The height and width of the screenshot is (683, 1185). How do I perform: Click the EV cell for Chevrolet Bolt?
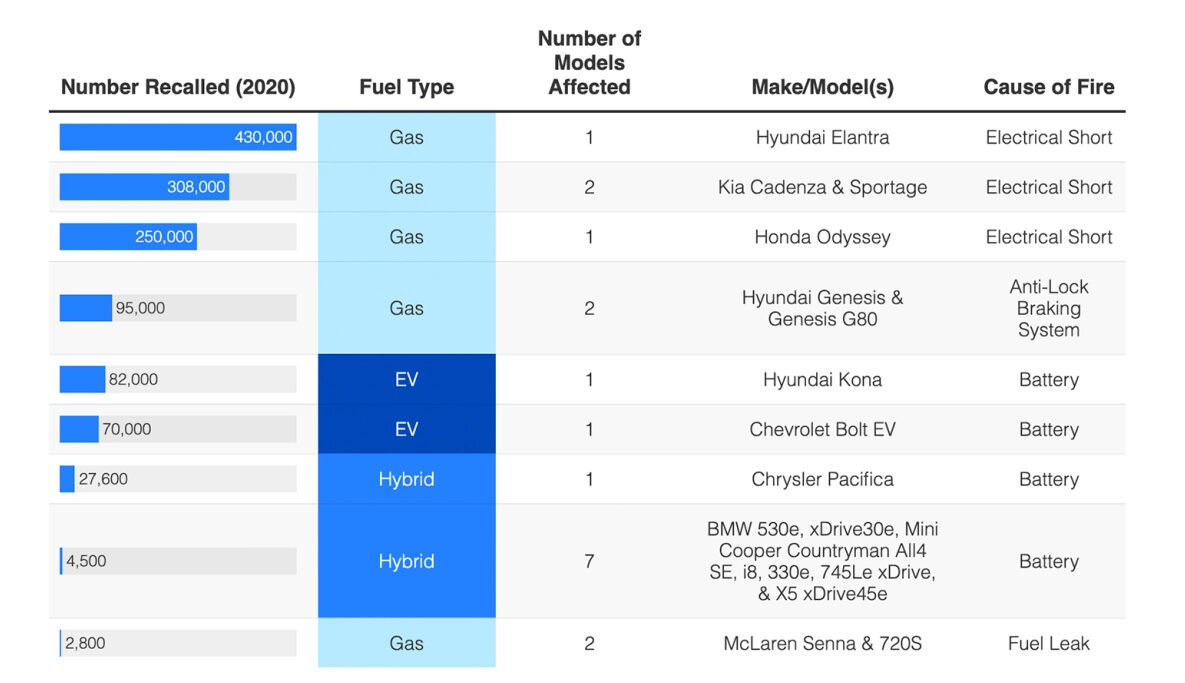pyautogui.click(x=406, y=430)
